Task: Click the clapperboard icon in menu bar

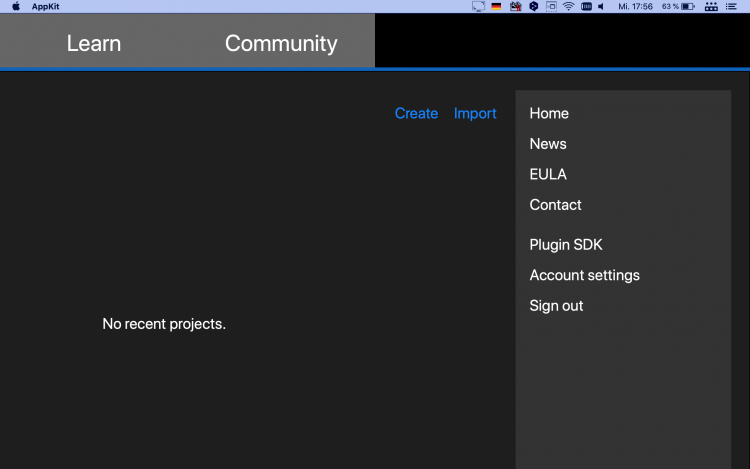Action: click(515, 6)
